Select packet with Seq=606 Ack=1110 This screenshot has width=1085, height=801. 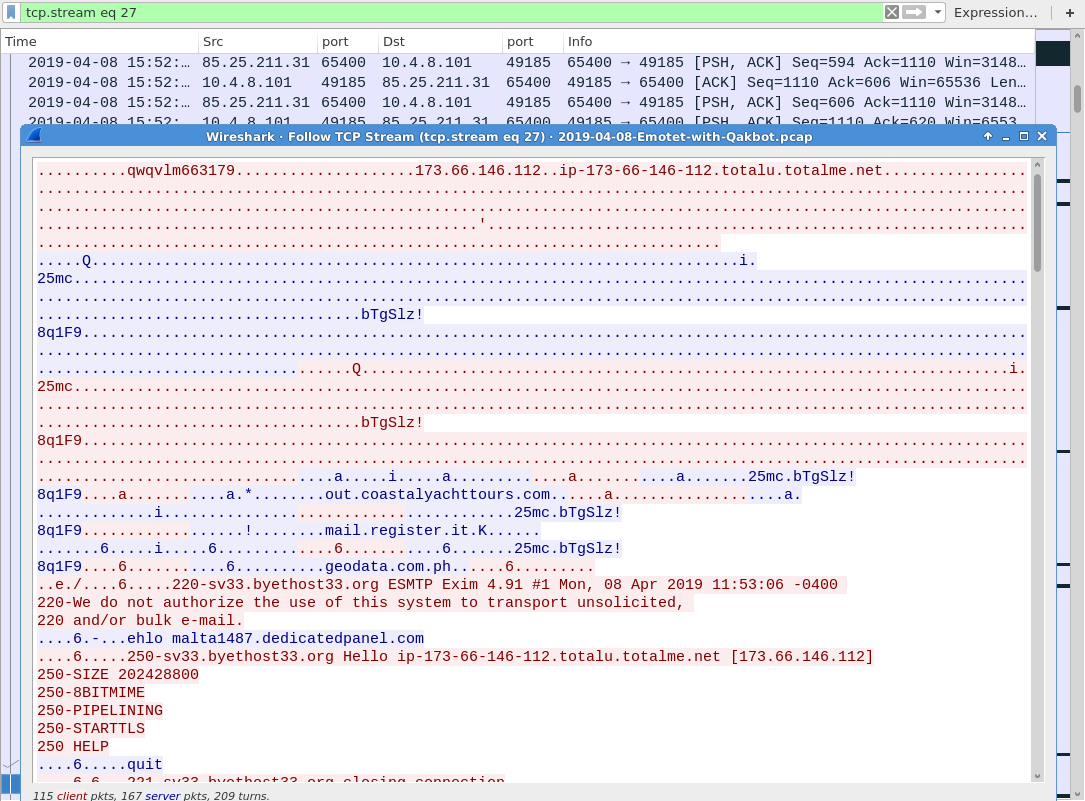click(x=518, y=102)
